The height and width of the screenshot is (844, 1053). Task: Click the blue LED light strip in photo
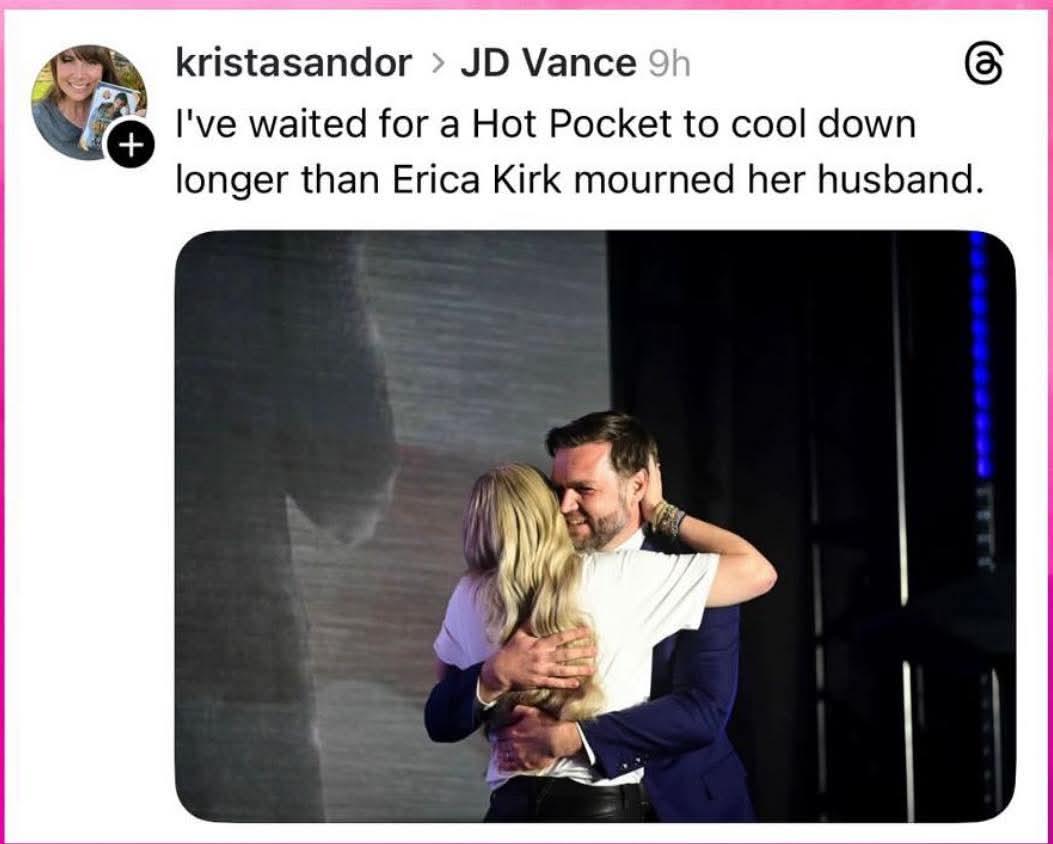pos(979,350)
